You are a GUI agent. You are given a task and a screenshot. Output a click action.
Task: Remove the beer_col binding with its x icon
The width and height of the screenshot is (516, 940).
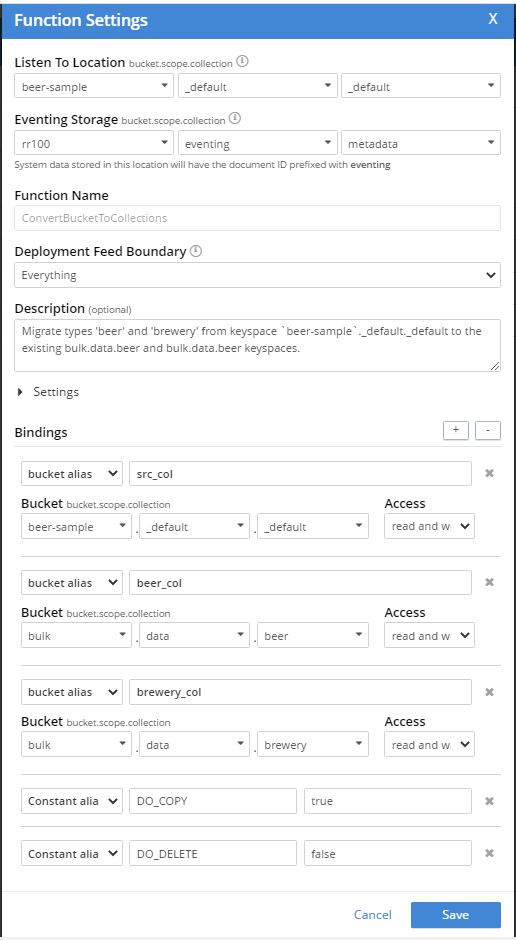pos(489,582)
